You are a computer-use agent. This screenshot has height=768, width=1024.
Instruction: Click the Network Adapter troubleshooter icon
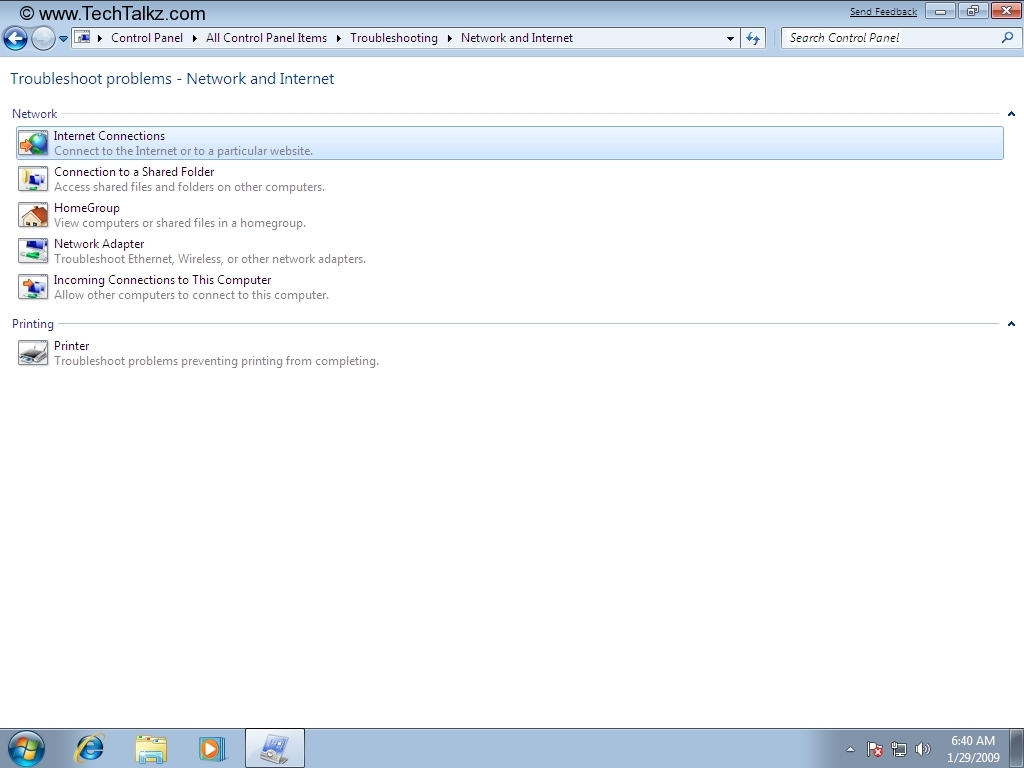pos(33,251)
